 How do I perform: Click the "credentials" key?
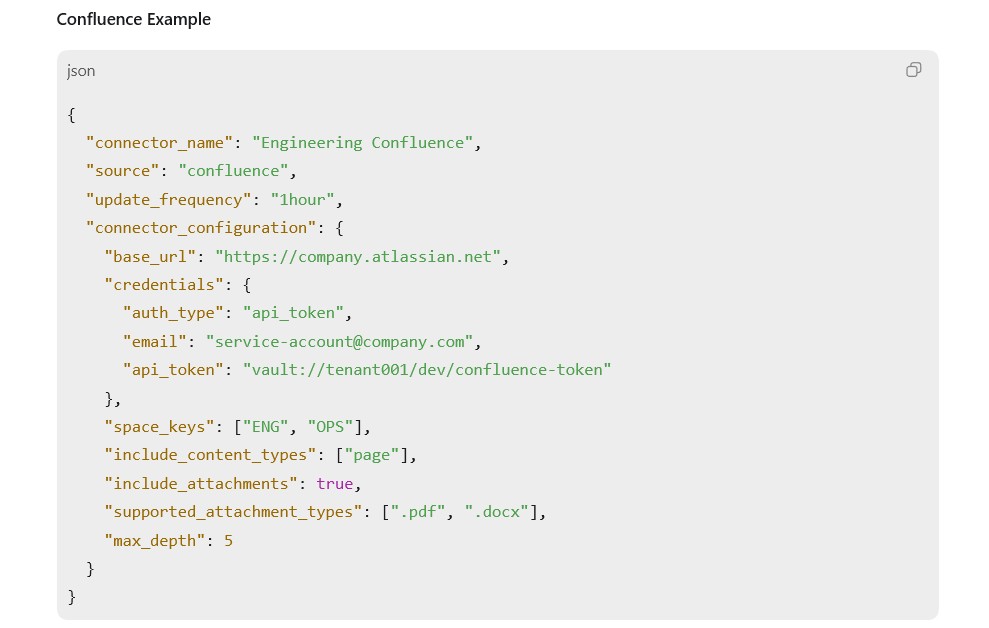[164, 285]
